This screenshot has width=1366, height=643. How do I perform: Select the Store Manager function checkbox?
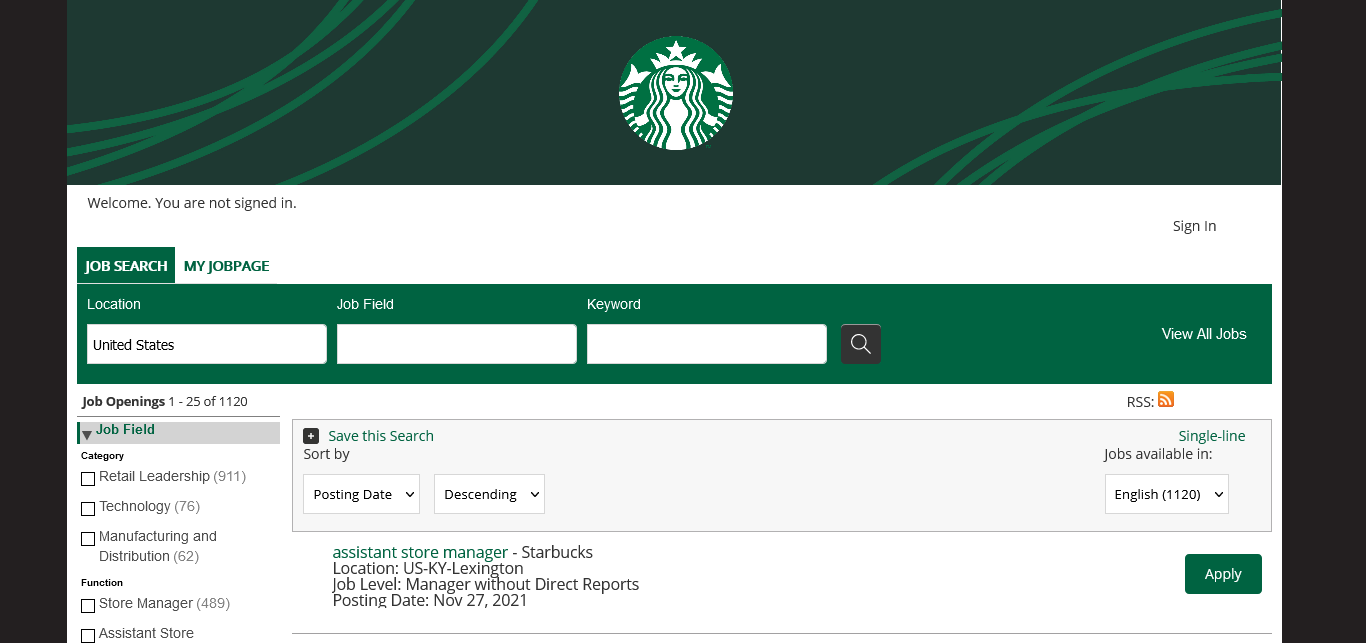pos(88,606)
